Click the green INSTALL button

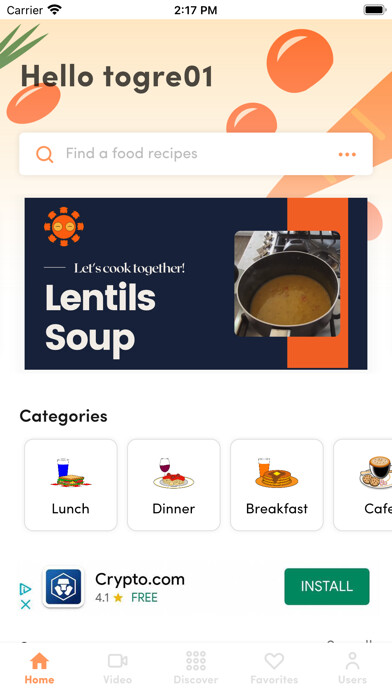click(x=327, y=586)
